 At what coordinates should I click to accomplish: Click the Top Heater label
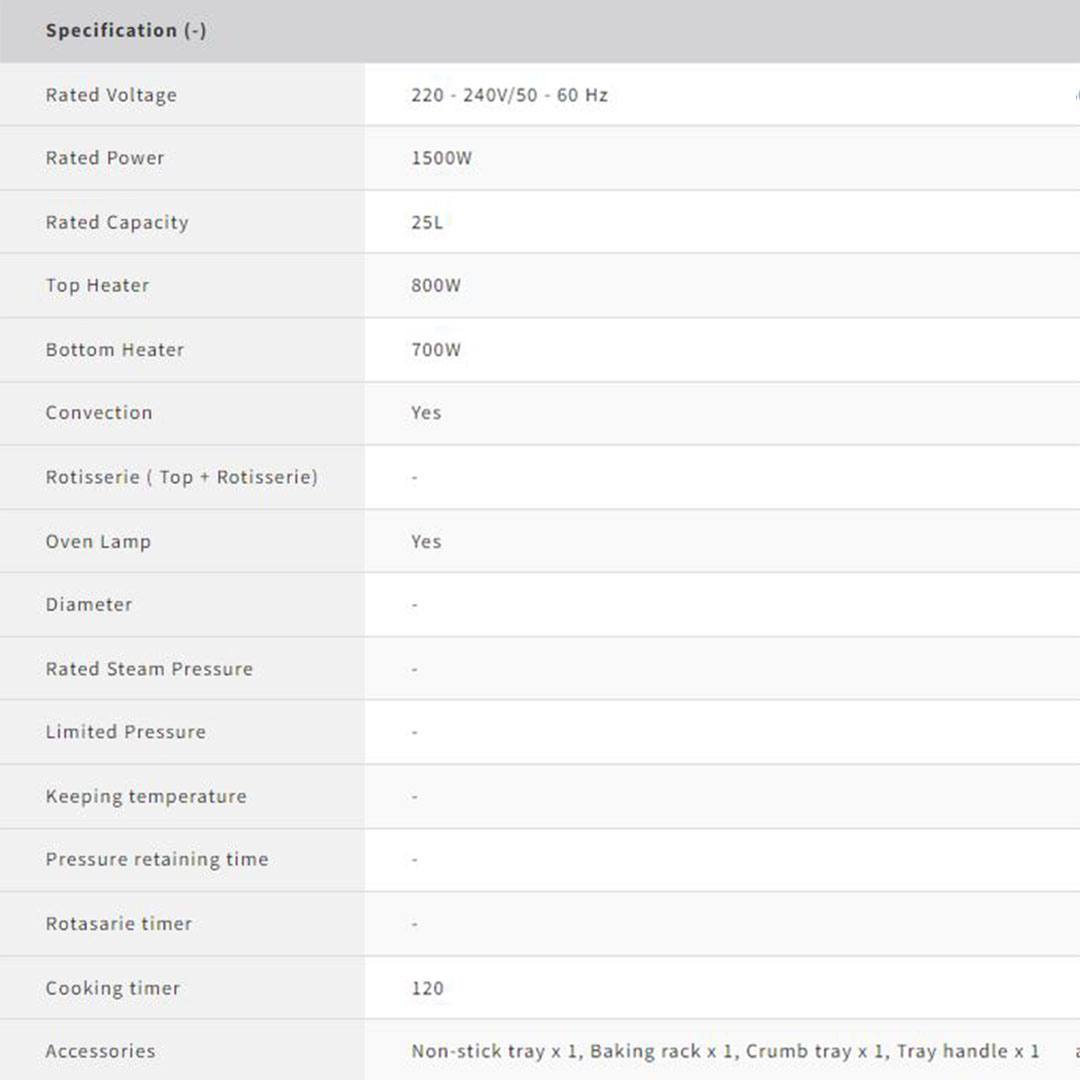pyautogui.click(x=97, y=285)
